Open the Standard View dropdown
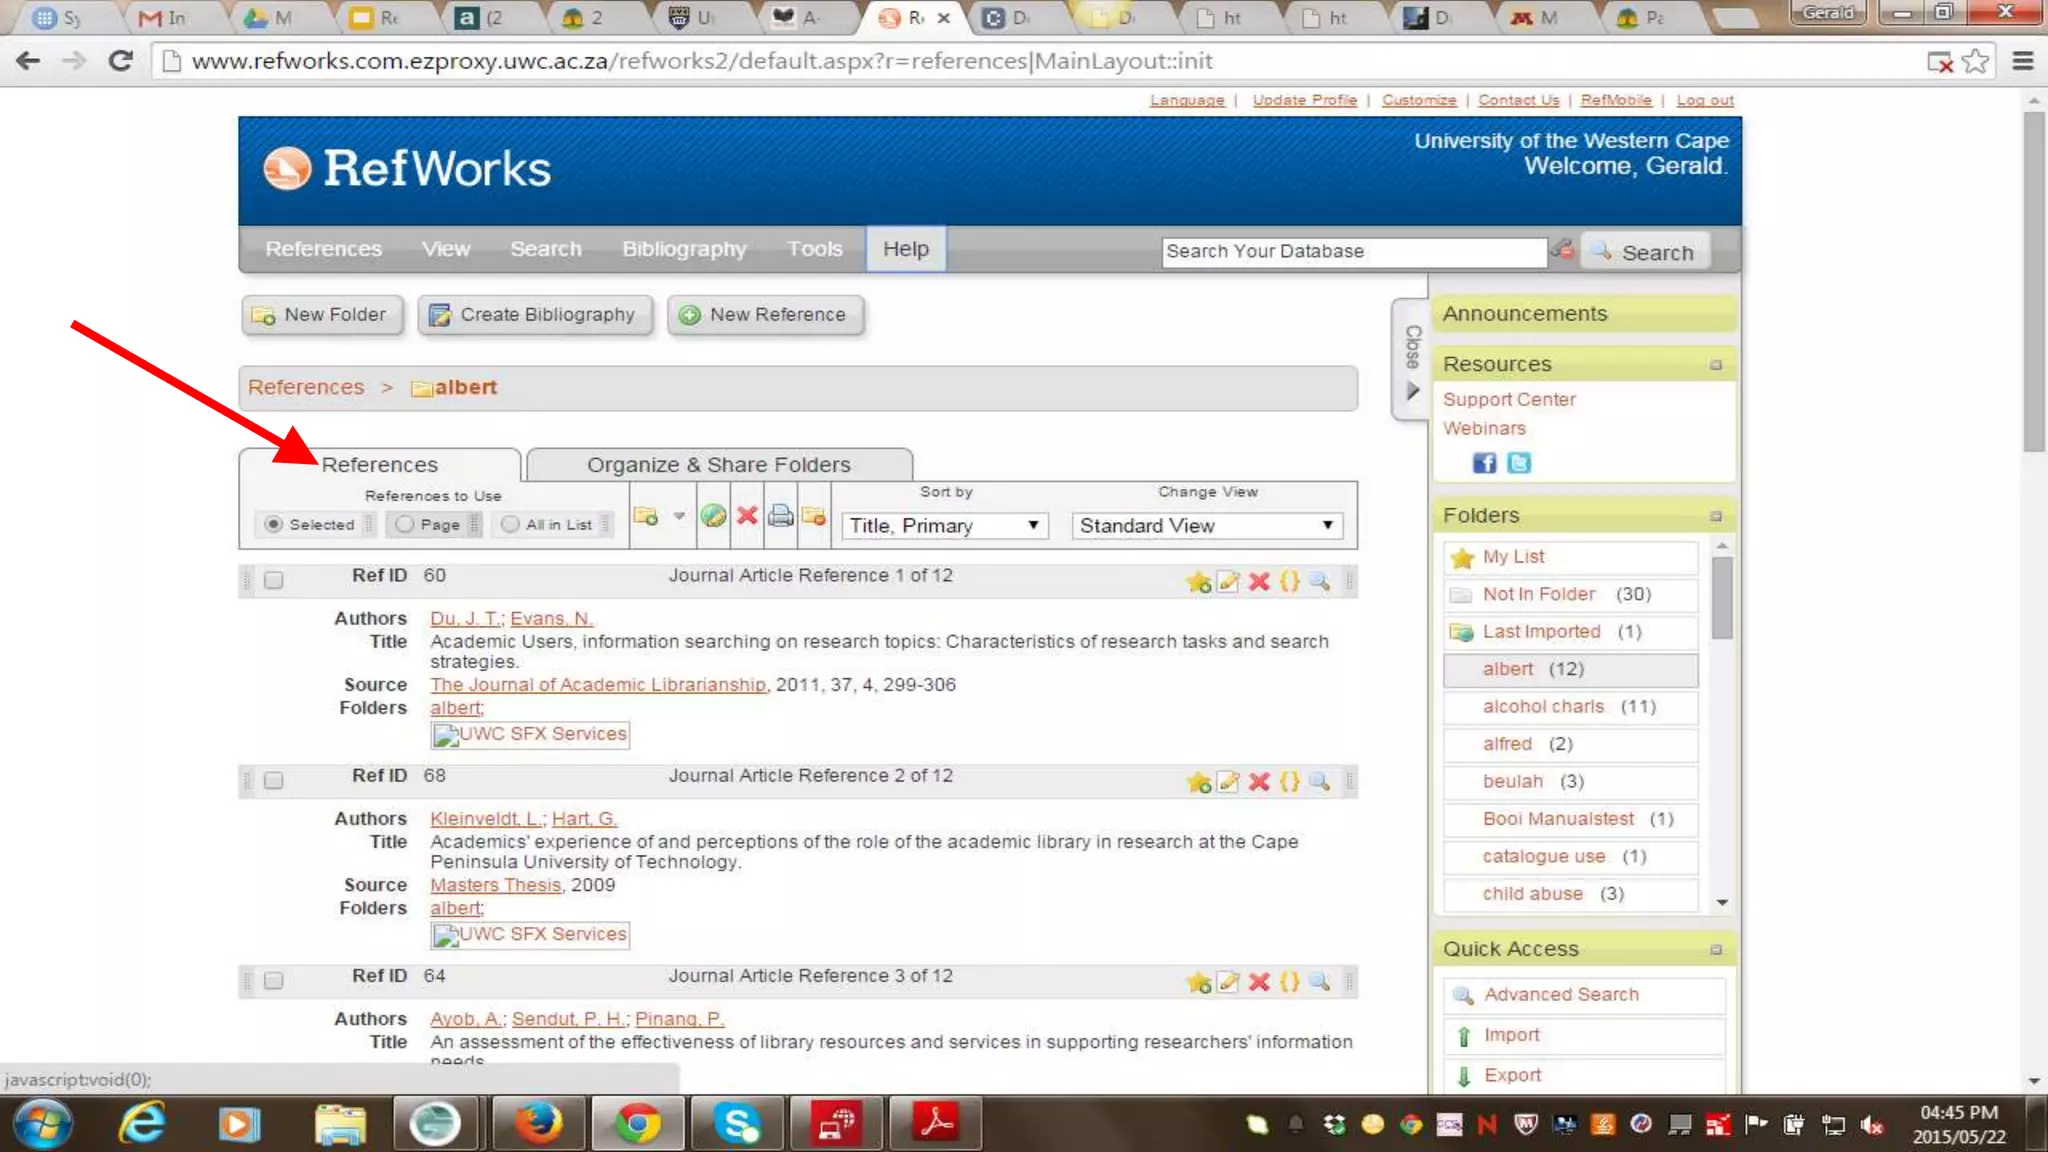This screenshot has width=2048, height=1152. [x=1206, y=526]
